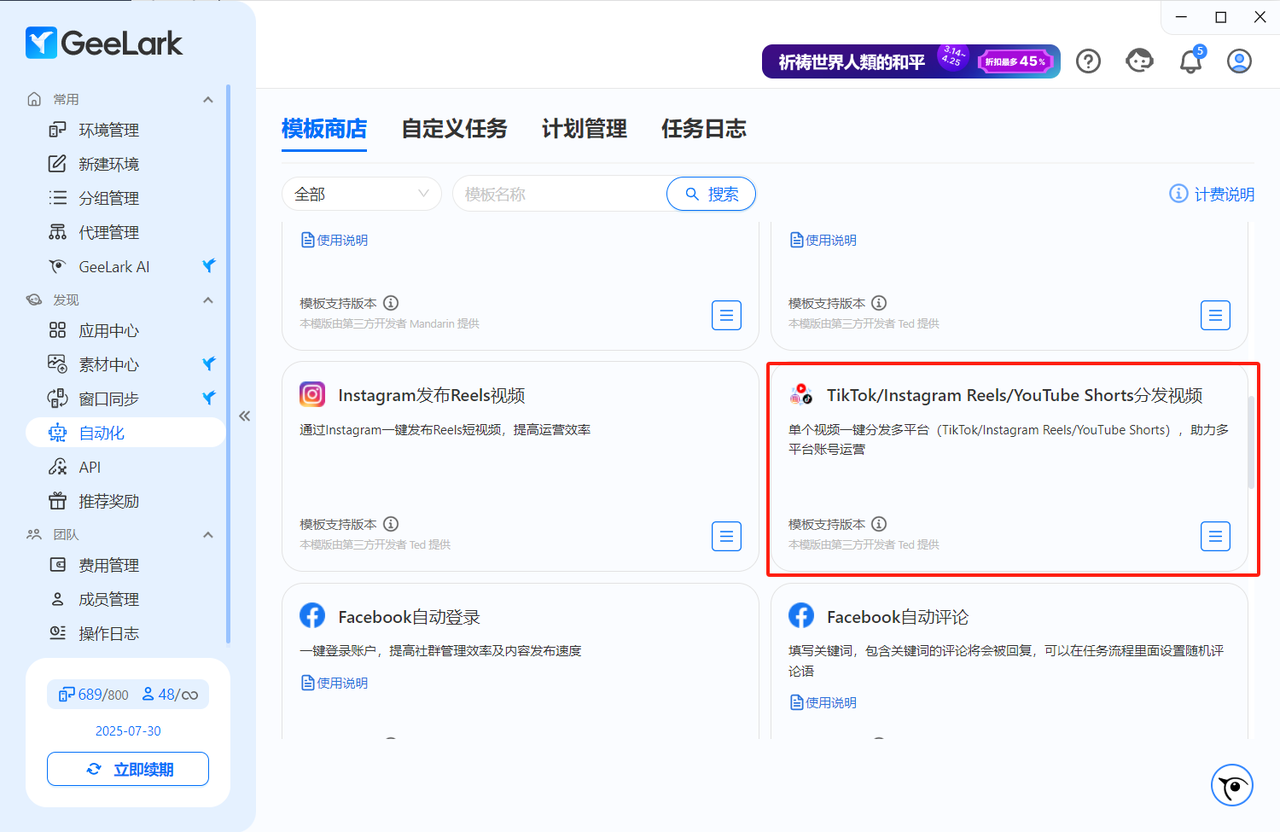Screen dimensions: 1280x832
Task: Click the 素材中心 badge marker
Action: tap(208, 364)
